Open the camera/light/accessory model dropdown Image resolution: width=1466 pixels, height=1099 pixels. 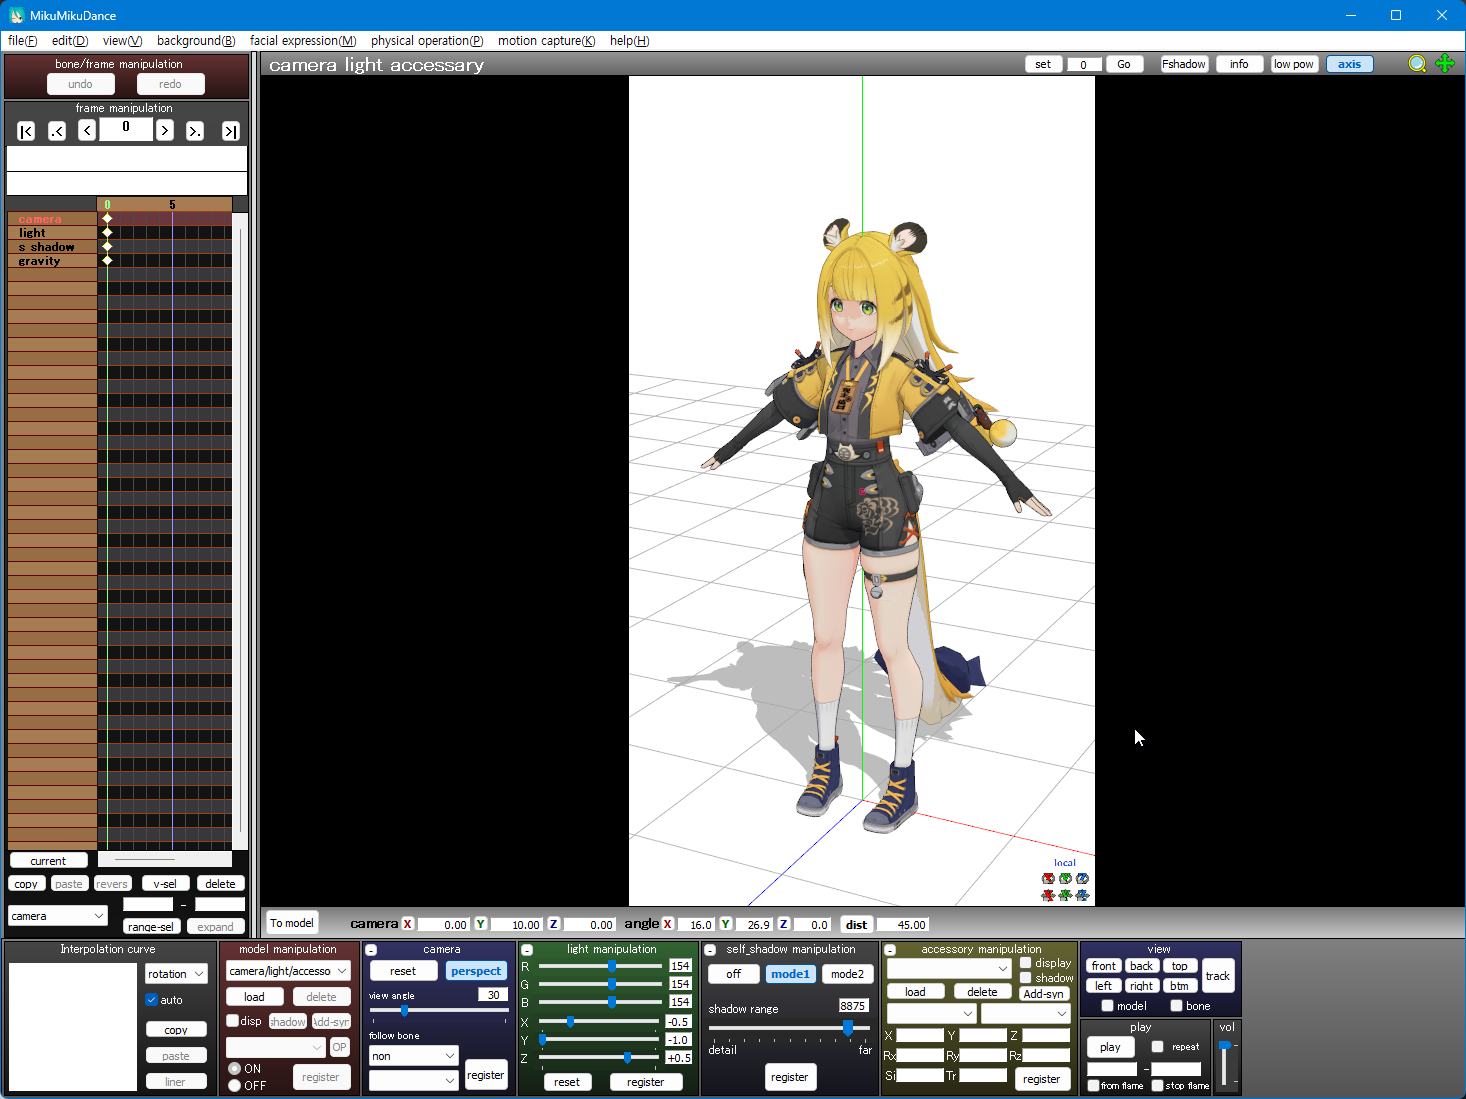point(288,971)
